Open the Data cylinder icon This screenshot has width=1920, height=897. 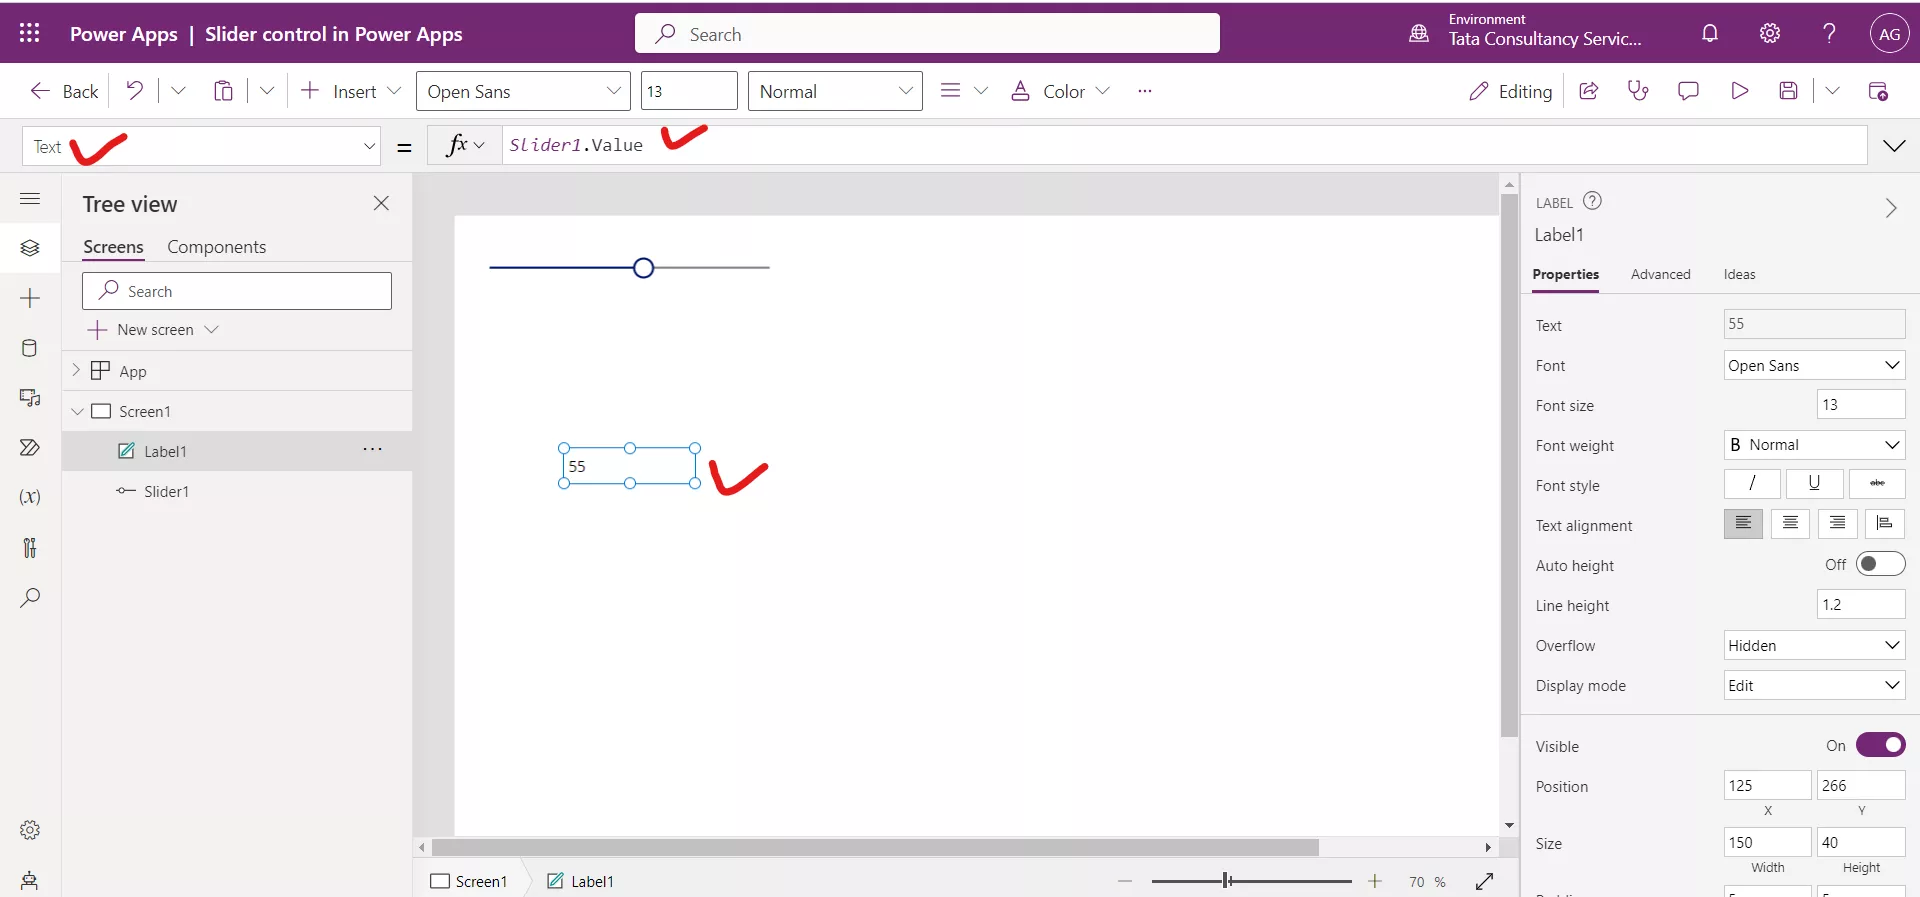(x=30, y=348)
